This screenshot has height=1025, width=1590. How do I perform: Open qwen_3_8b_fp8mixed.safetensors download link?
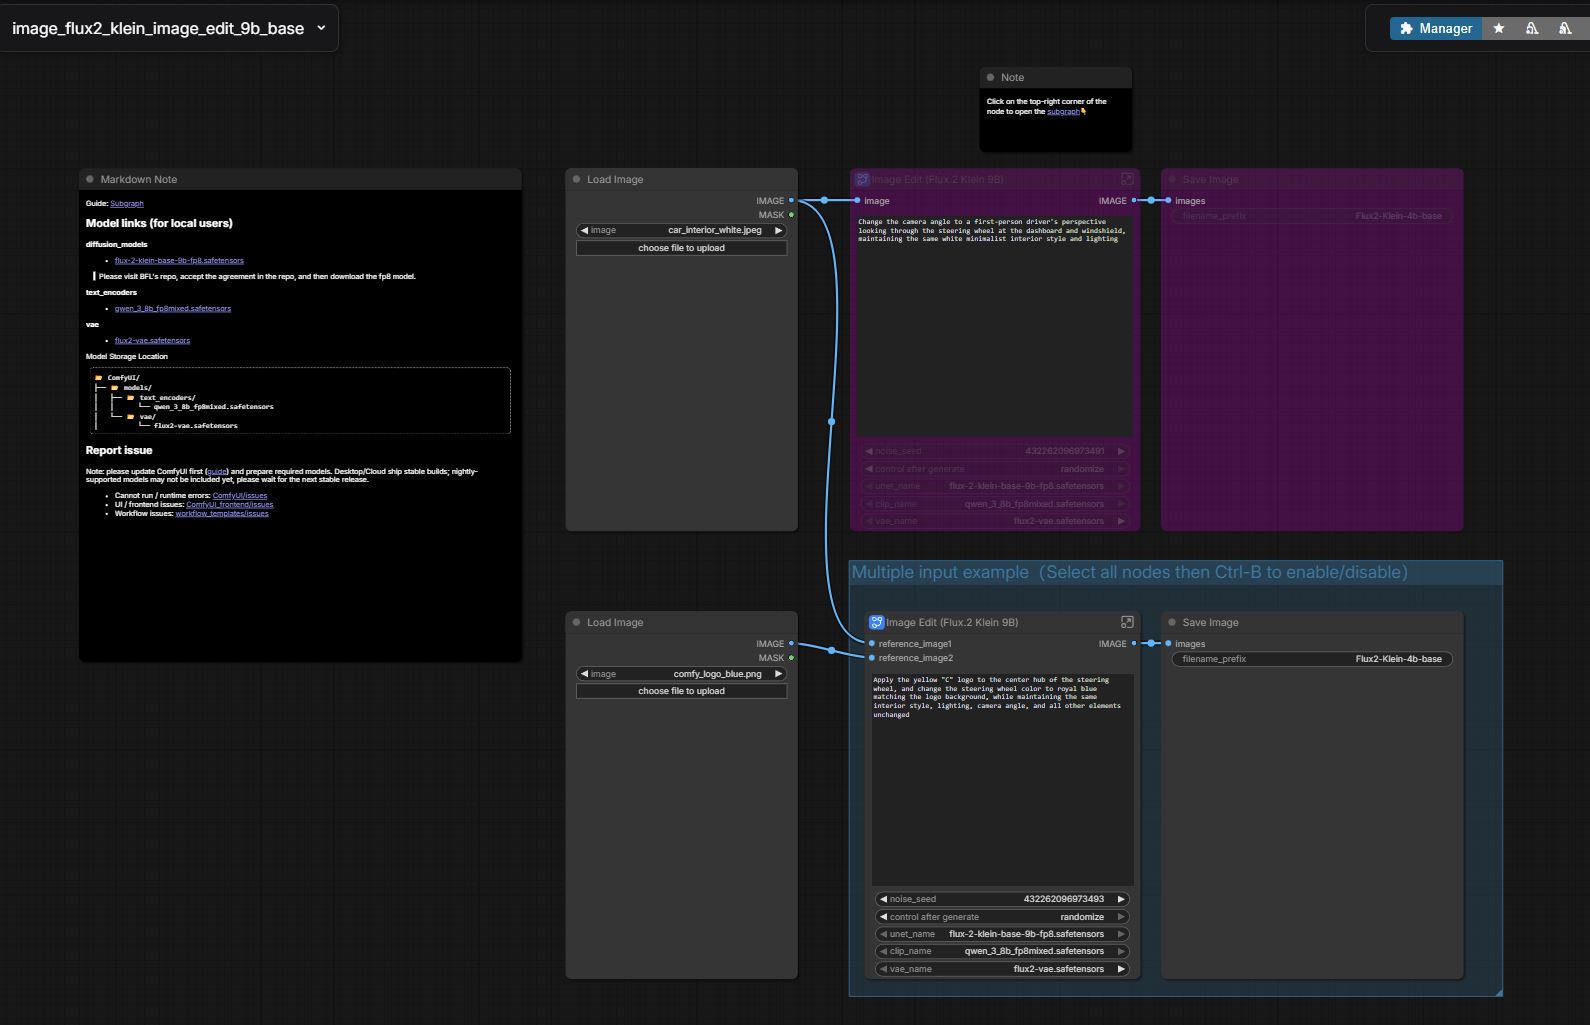[173, 309]
